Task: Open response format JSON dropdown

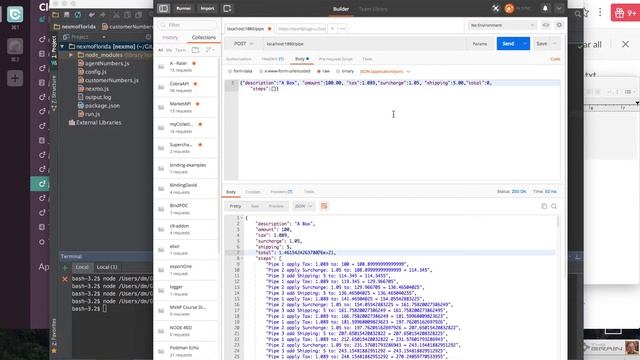Action: (x=304, y=206)
